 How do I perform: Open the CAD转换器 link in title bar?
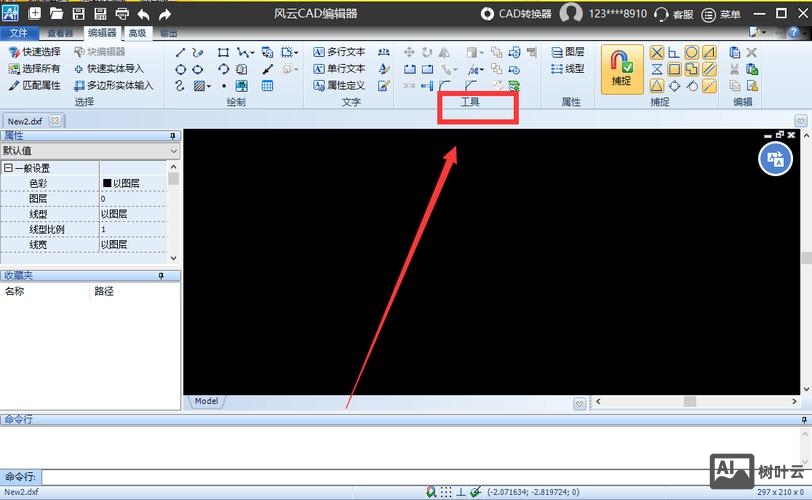(x=516, y=14)
